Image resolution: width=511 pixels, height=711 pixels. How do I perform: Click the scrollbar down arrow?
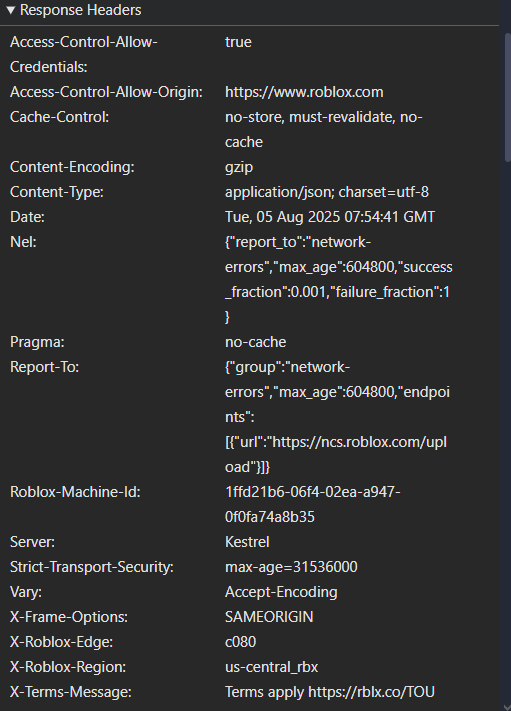(507, 707)
